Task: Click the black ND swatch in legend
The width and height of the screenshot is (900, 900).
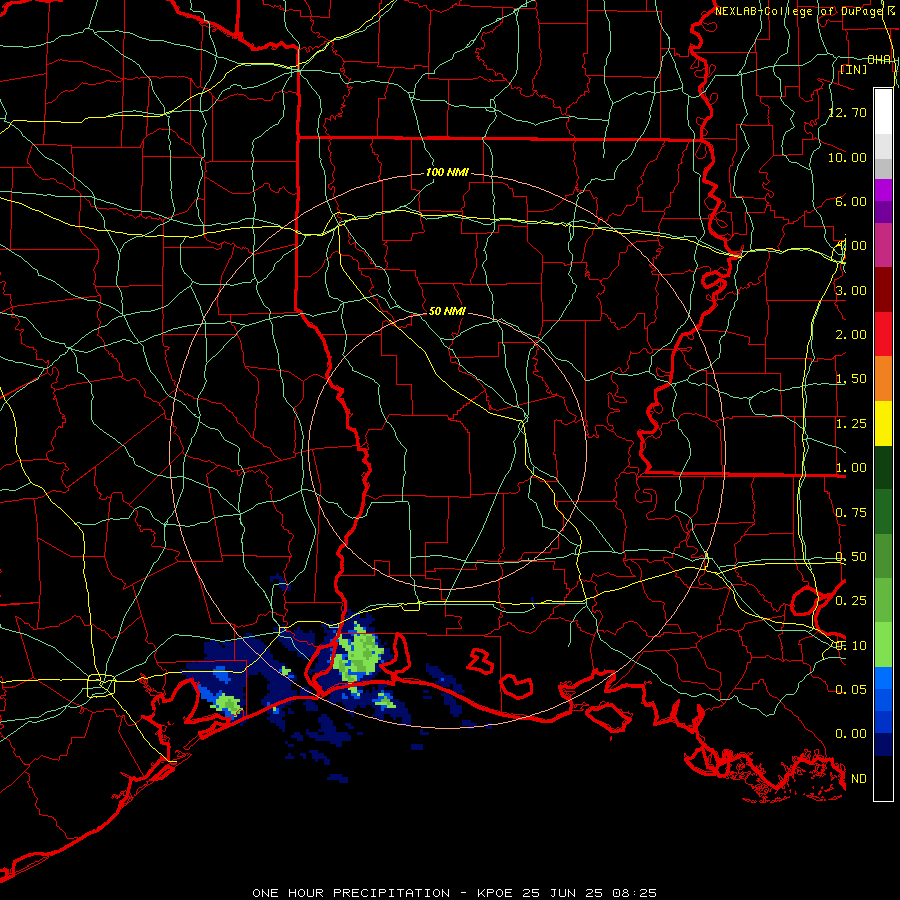Action: 883,778
